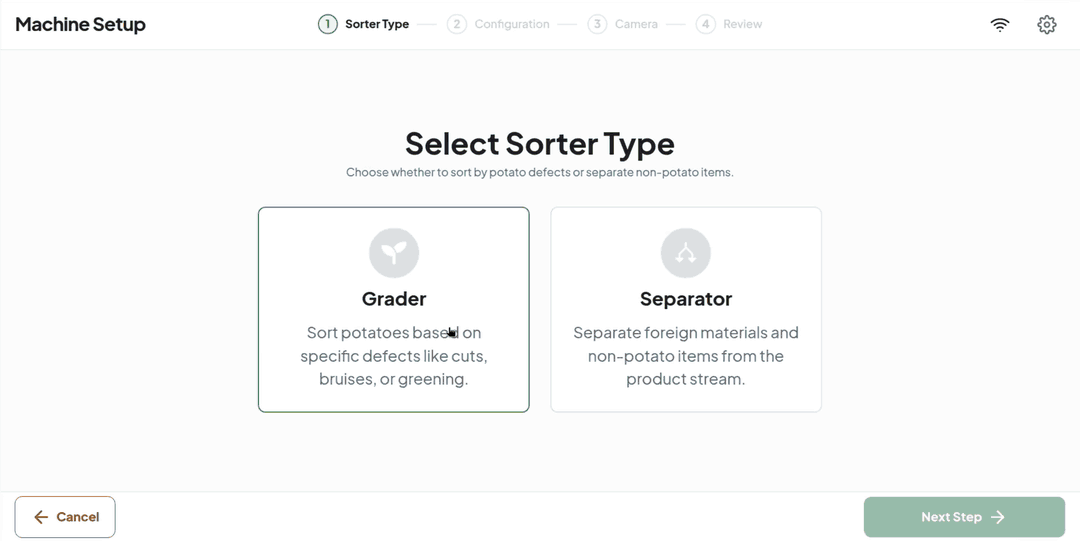Proceed with the Next Step button text
1080x541 pixels.
click(951, 517)
